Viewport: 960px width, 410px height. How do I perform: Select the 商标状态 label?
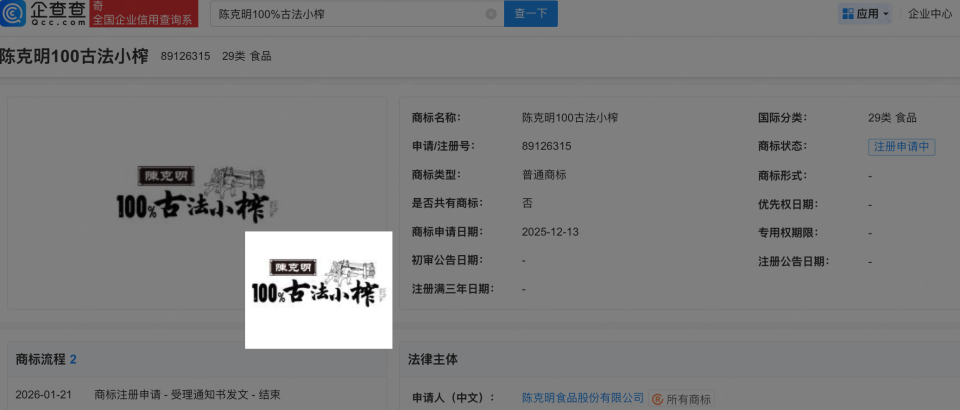tap(783, 146)
